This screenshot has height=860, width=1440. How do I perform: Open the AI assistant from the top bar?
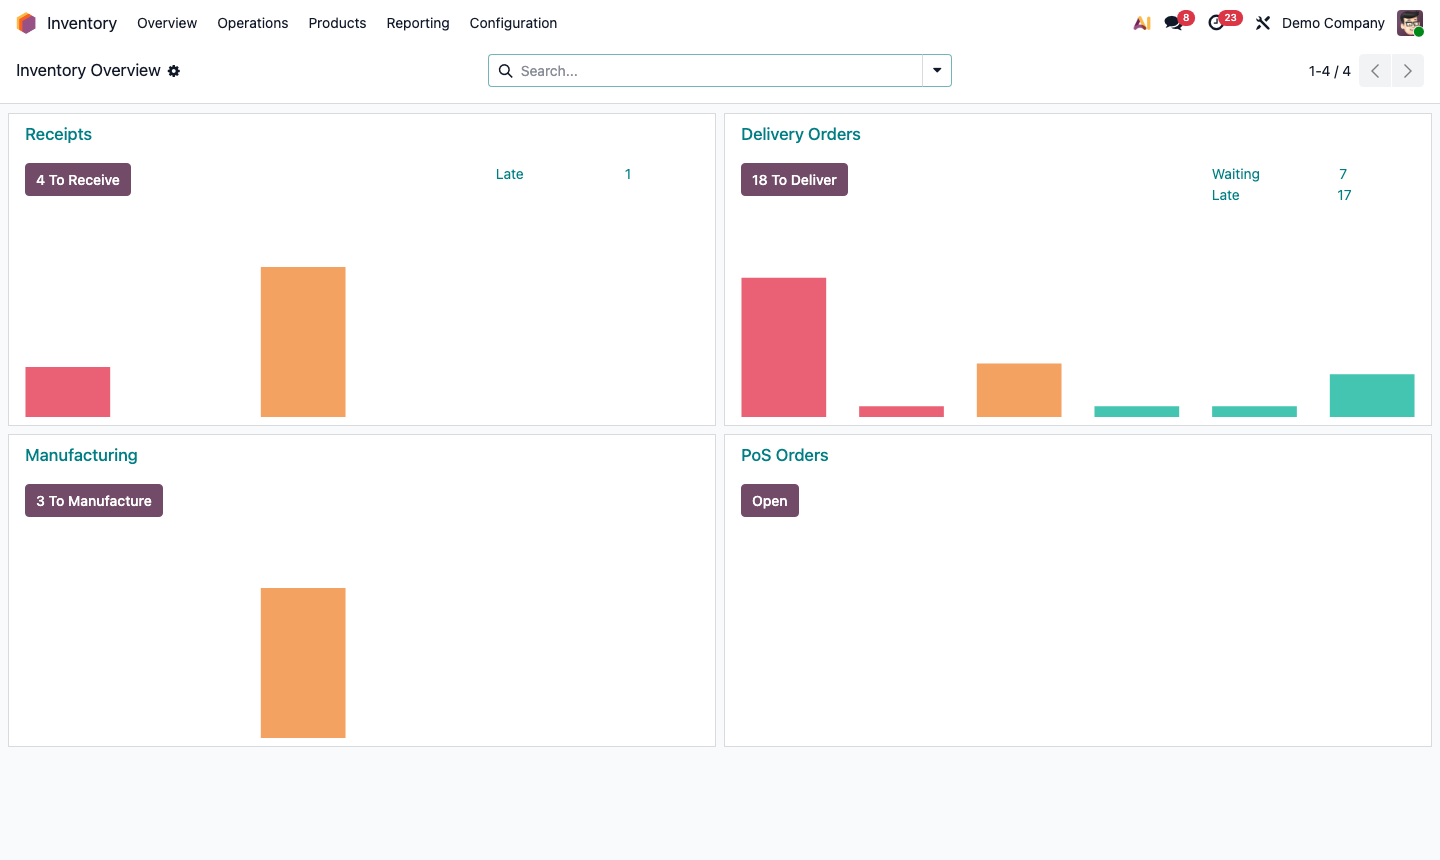tap(1141, 22)
